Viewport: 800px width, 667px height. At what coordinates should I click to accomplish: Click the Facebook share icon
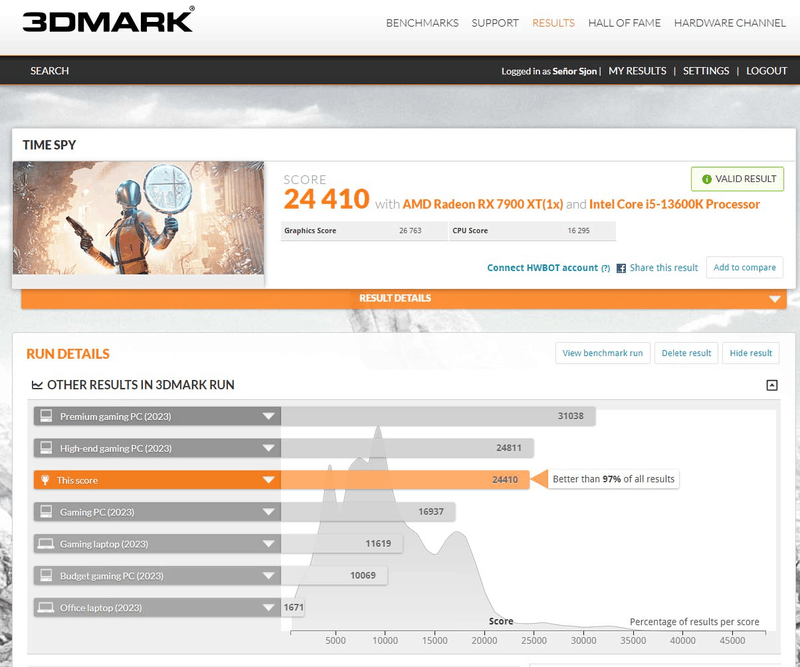point(621,268)
